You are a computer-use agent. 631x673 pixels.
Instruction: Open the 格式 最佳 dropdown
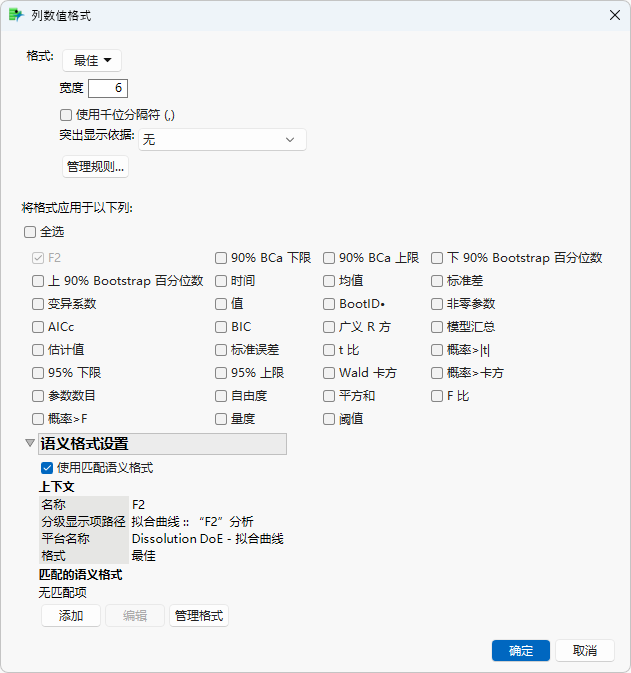92,60
